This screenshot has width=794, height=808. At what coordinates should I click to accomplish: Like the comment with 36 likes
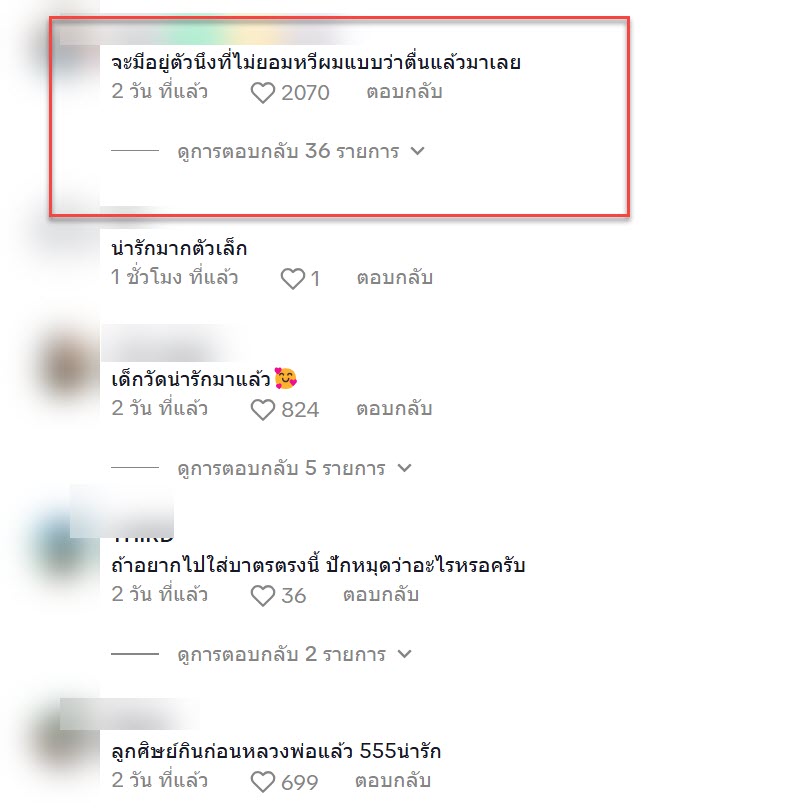(263, 596)
